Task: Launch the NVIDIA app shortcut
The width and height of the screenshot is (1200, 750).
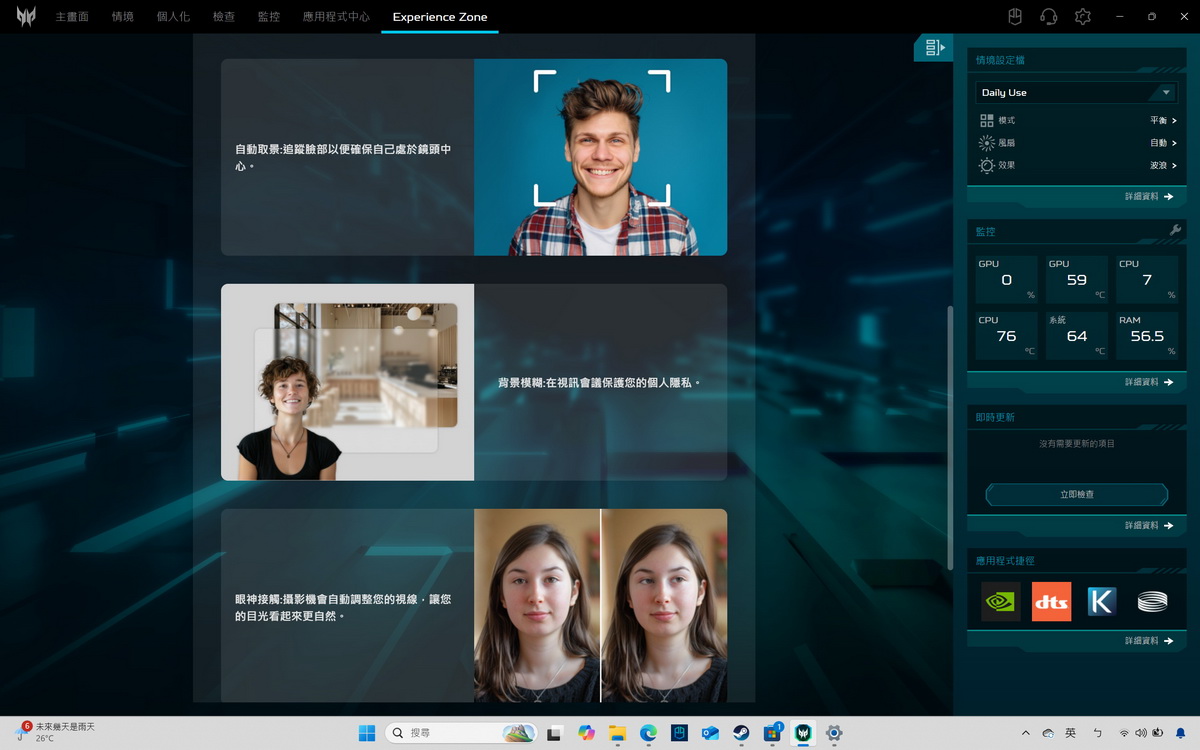Action: tap(1000, 601)
